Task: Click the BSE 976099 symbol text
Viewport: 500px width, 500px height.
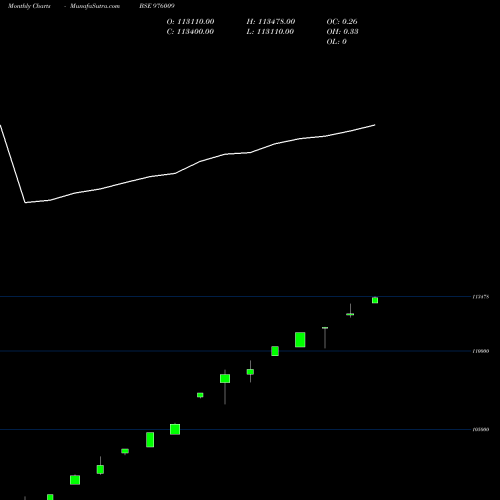Action: 157,6
